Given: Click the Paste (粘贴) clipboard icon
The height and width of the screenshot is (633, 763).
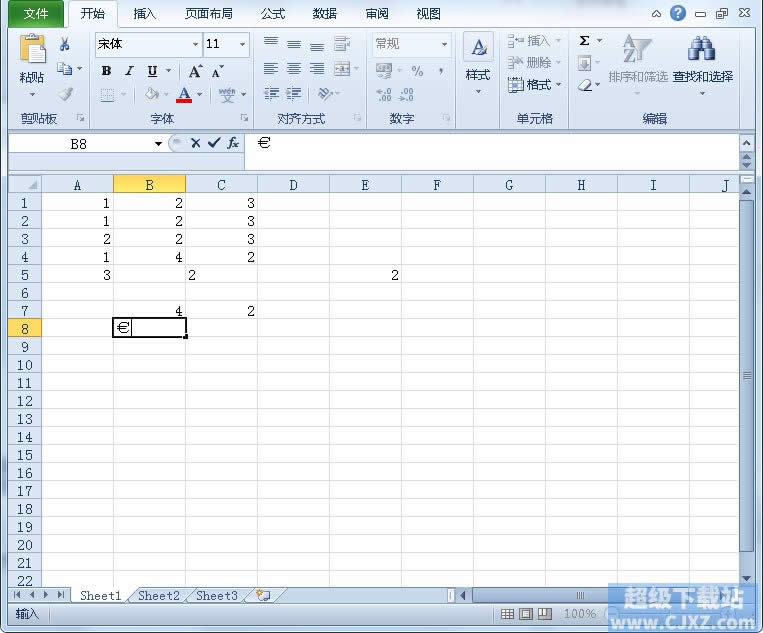Looking at the screenshot, I should (32, 52).
